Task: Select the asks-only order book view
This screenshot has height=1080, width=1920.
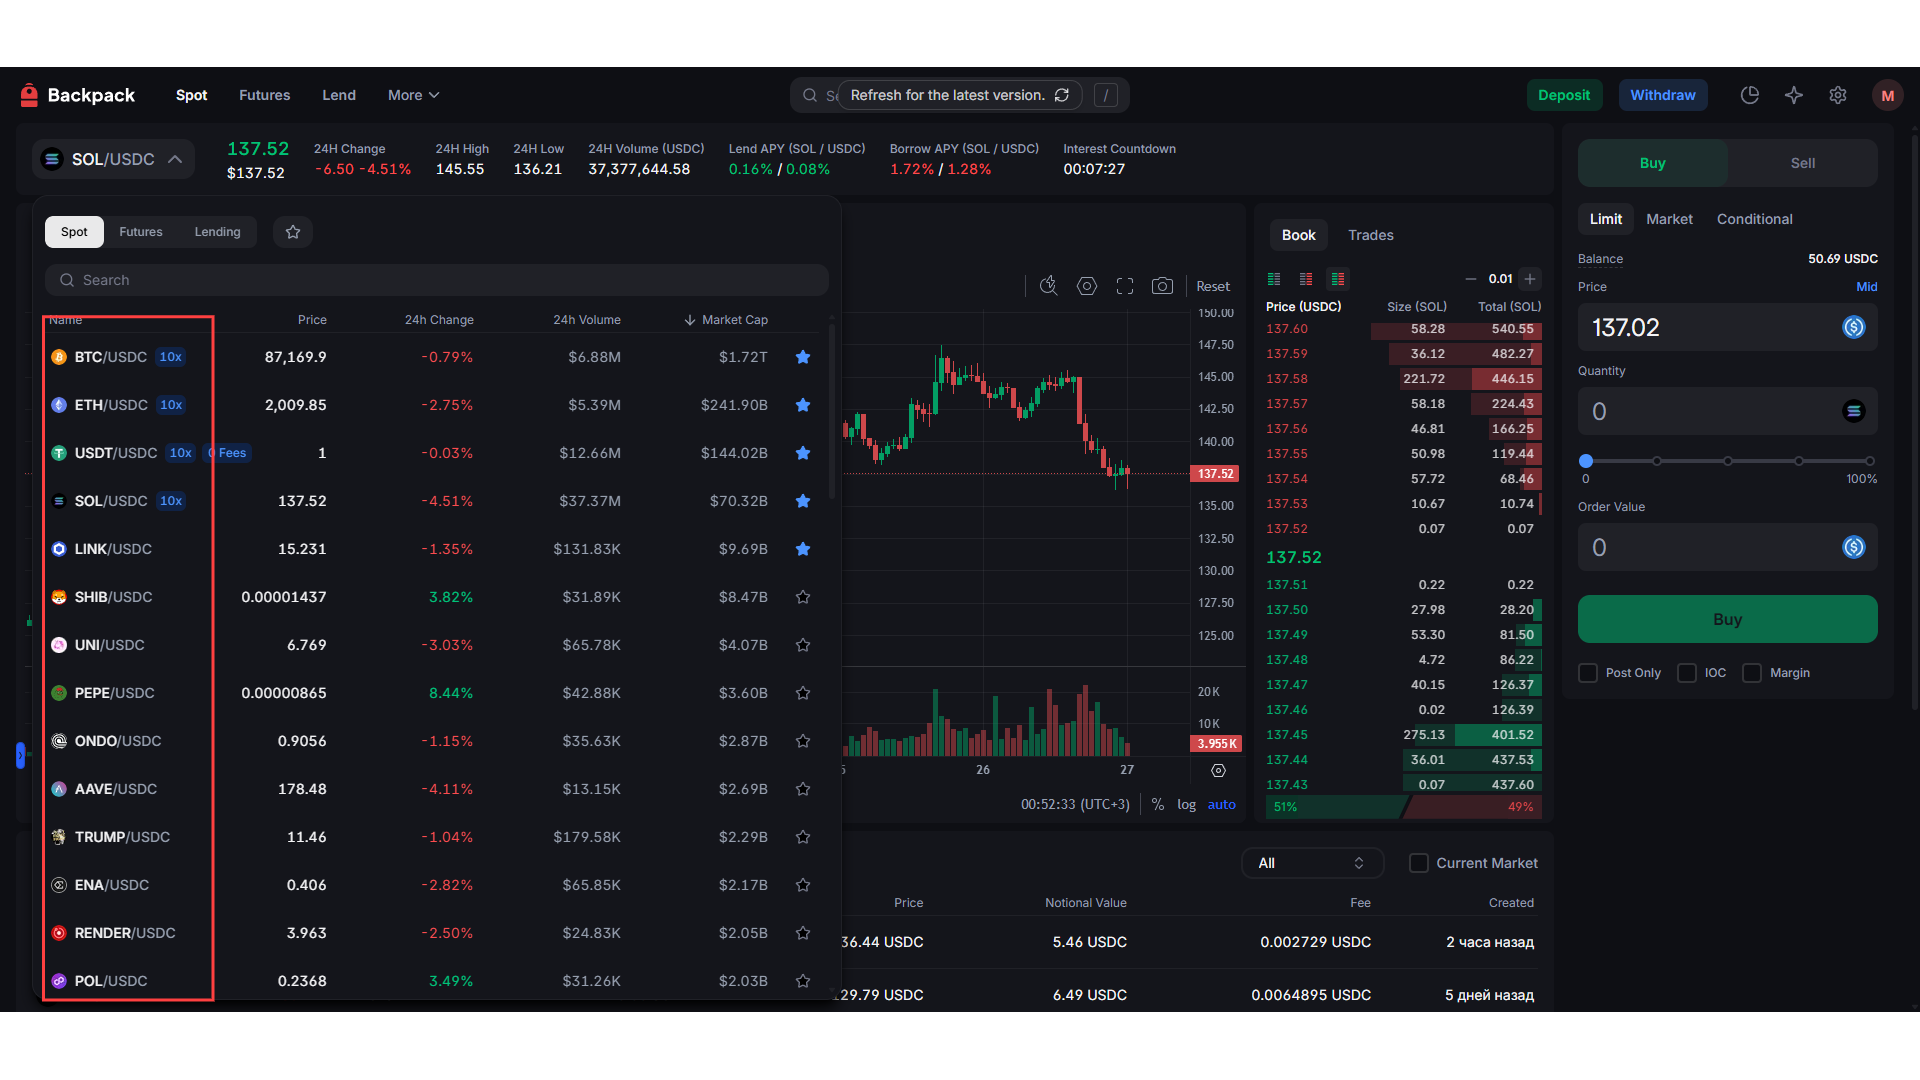Action: tap(1307, 279)
